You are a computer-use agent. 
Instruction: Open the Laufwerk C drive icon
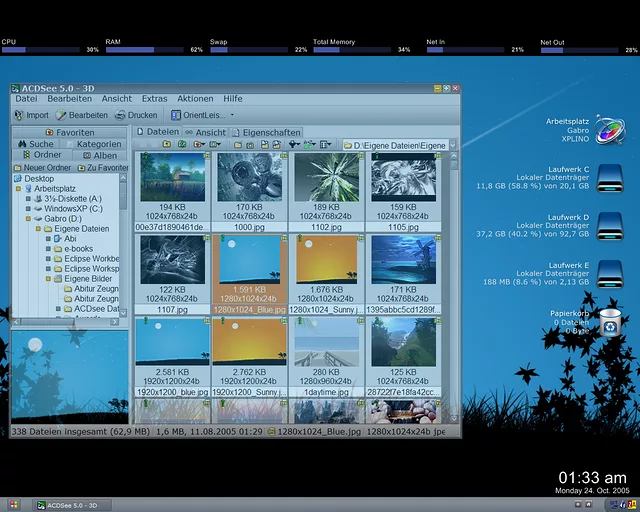(x=608, y=179)
